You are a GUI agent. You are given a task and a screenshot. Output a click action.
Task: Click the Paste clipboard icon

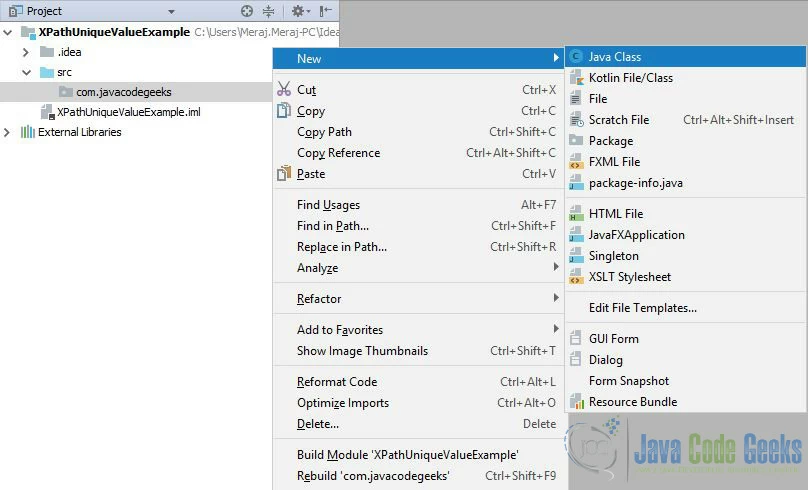click(x=284, y=174)
